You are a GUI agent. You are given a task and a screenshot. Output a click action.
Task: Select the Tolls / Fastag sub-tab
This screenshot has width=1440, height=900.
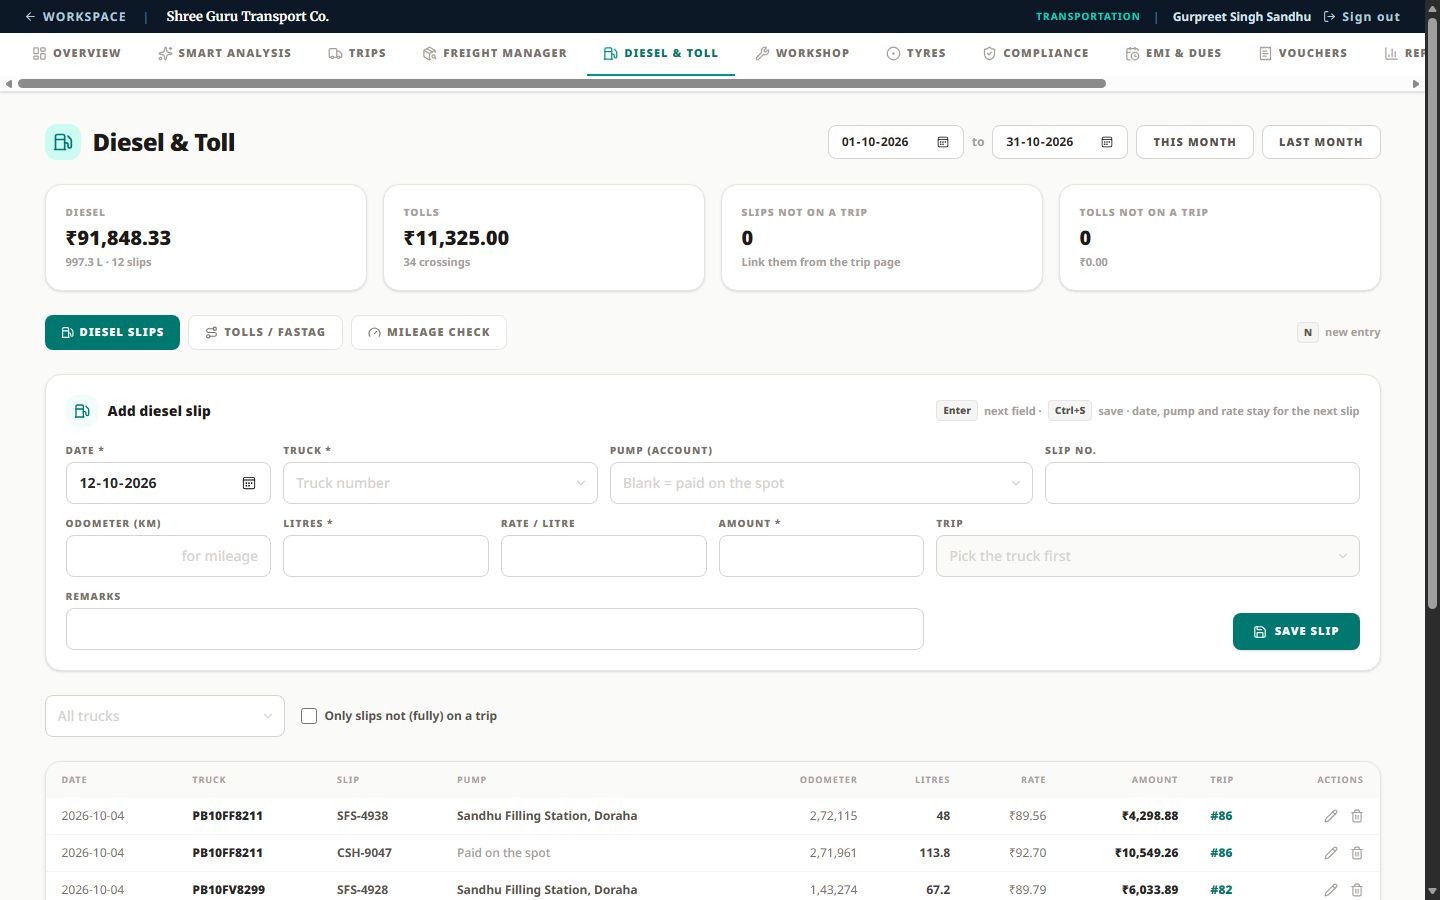(265, 332)
